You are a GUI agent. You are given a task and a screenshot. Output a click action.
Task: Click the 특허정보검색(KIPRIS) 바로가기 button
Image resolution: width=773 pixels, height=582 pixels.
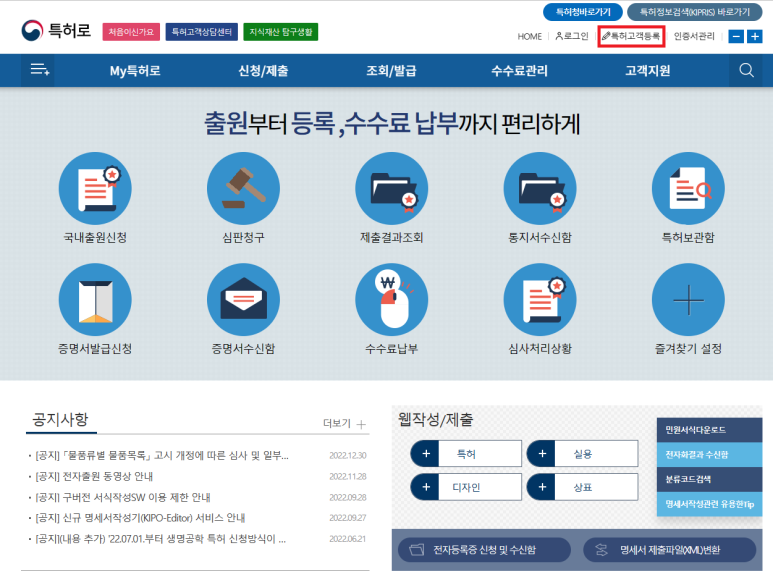(x=695, y=12)
